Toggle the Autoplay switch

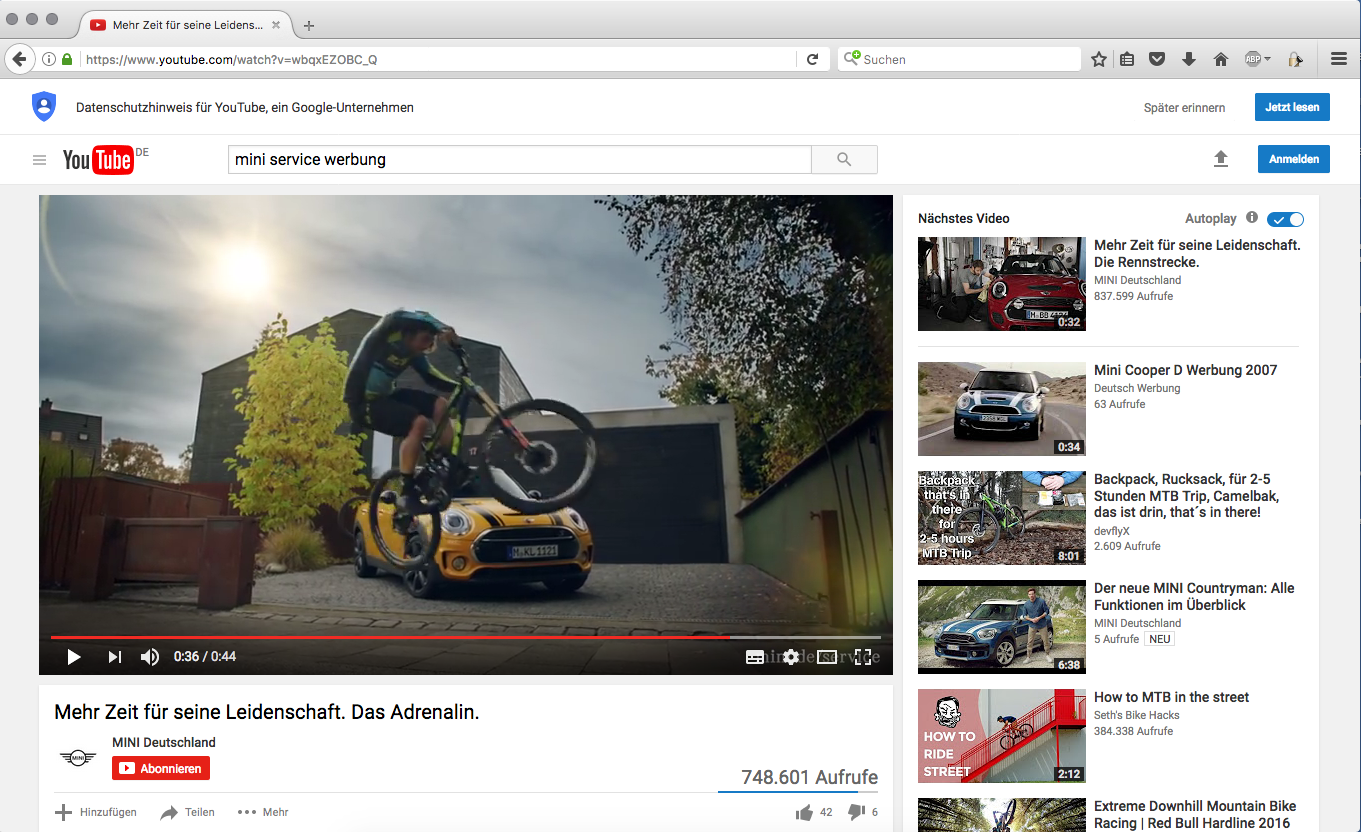pyautogui.click(x=1285, y=219)
